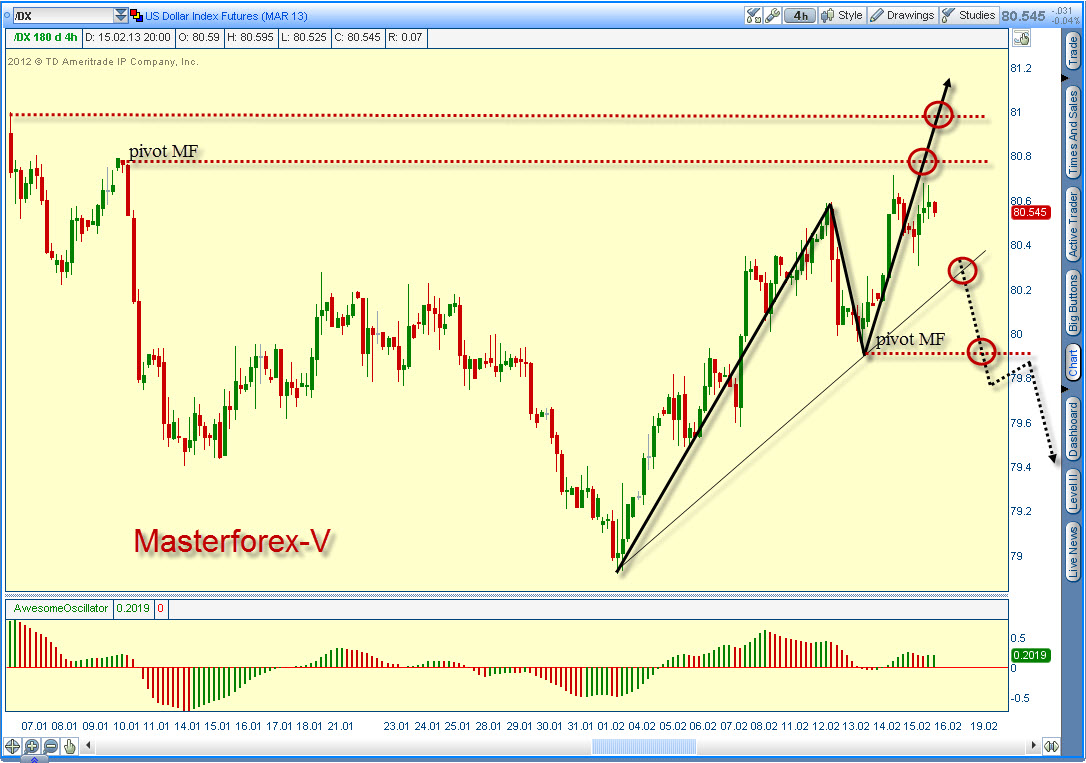
Task: Open the Live News side tab
Action: pos(1073,552)
